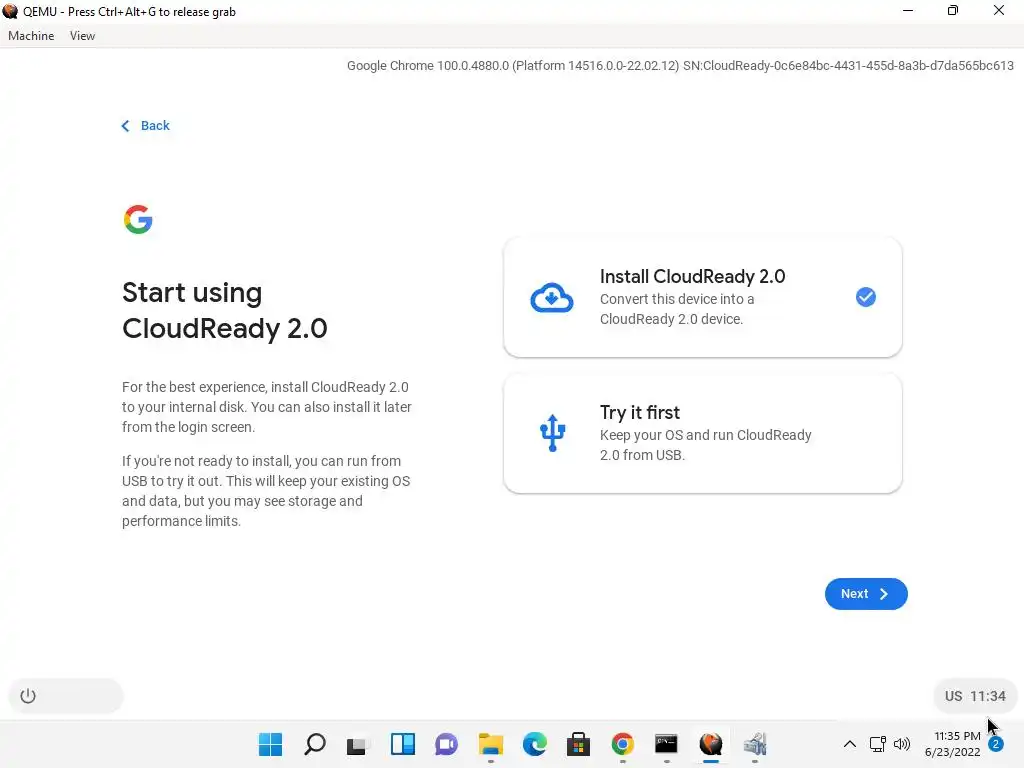
Task: Open the notification count badge
Action: [x=995, y=744]
